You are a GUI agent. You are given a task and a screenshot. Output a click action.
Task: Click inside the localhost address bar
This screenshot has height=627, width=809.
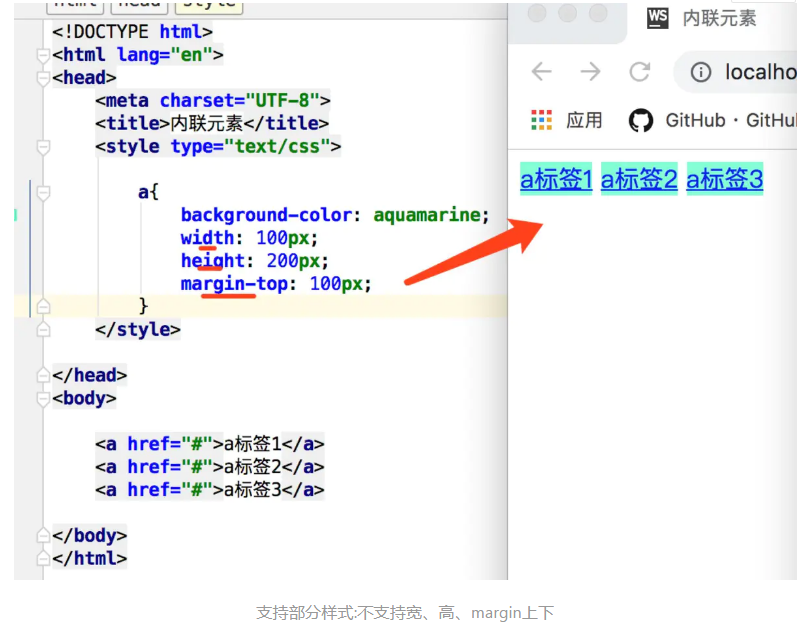[762, 71]
